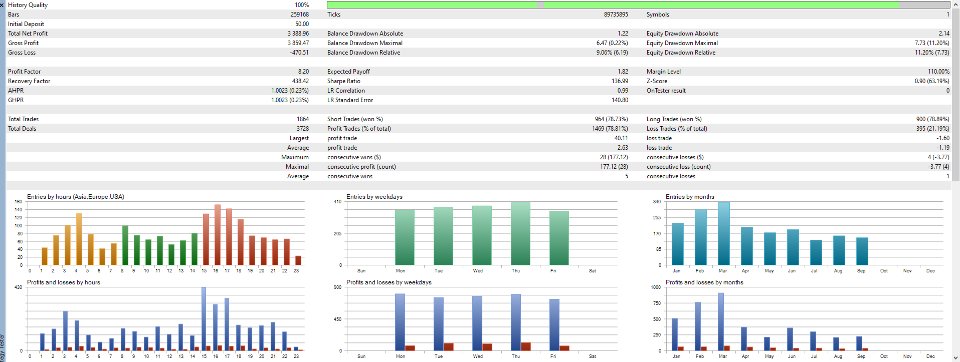The image size is (960, 362).
Task: Select the consecutive losses ($) label
Action: point(675,157)
